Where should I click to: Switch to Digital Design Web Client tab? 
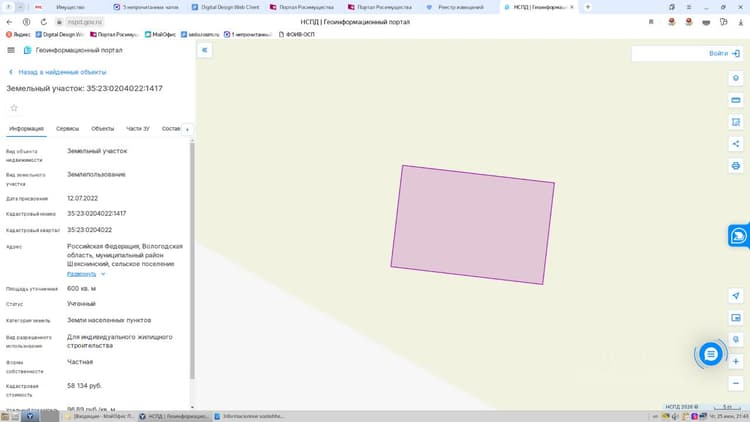(225, 7)
